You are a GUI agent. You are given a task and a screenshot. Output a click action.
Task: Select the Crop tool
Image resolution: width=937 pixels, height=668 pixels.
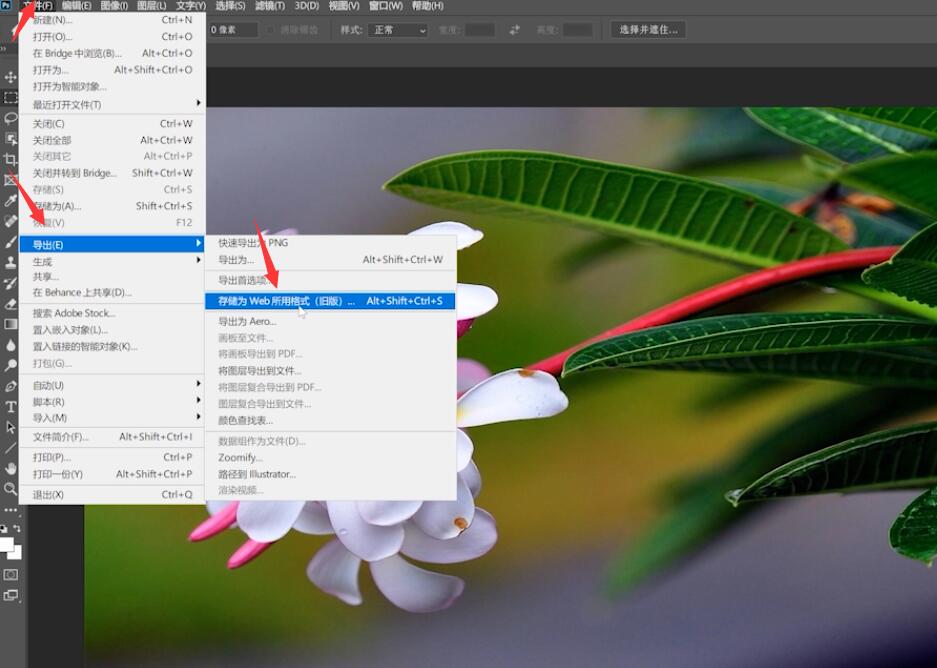pos(10,159)
